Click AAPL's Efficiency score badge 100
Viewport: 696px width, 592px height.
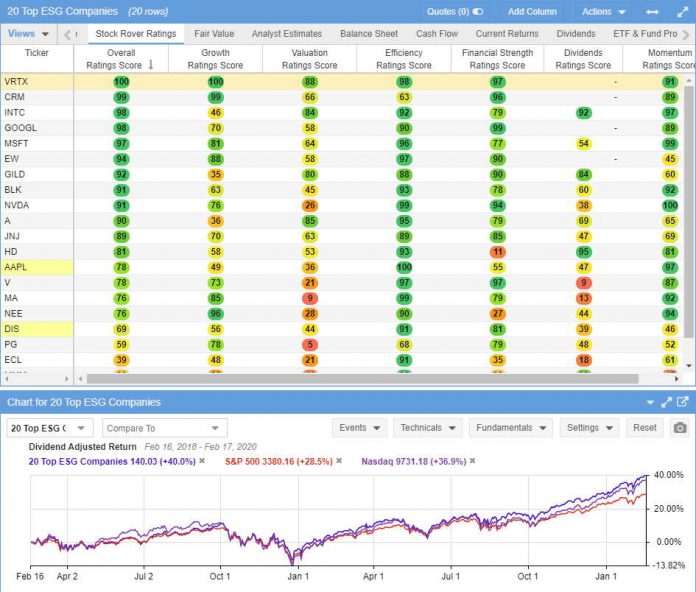point(404,267)
